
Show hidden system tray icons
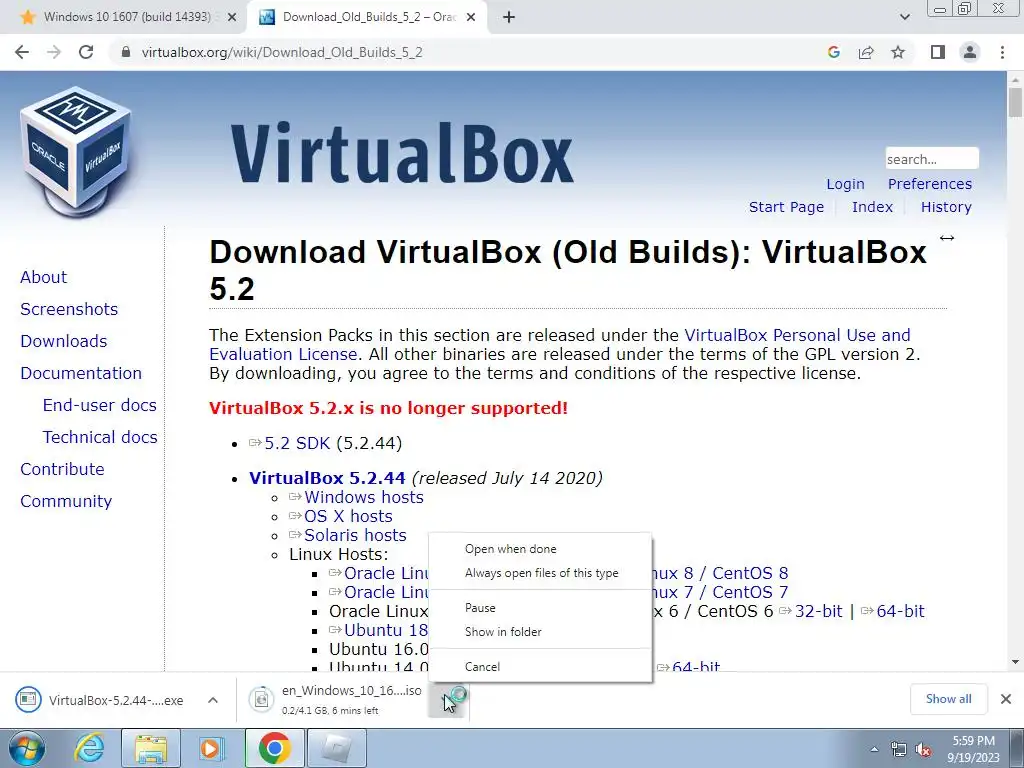click(874, 750)
